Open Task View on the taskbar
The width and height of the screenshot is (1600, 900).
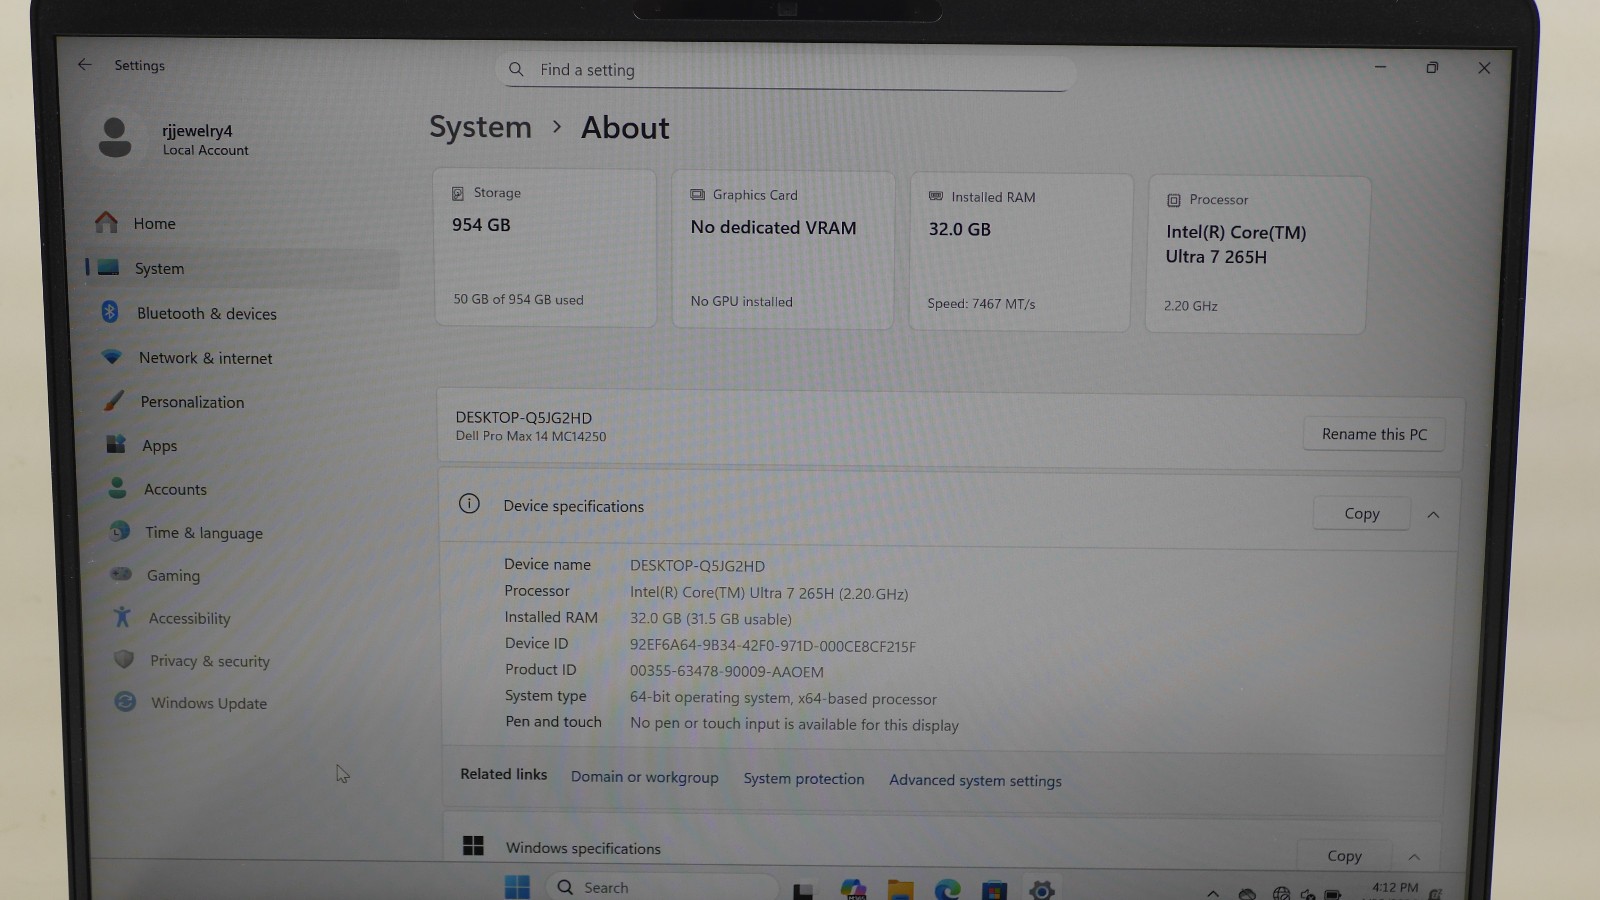pyautogui.click(x=803, y=890)
